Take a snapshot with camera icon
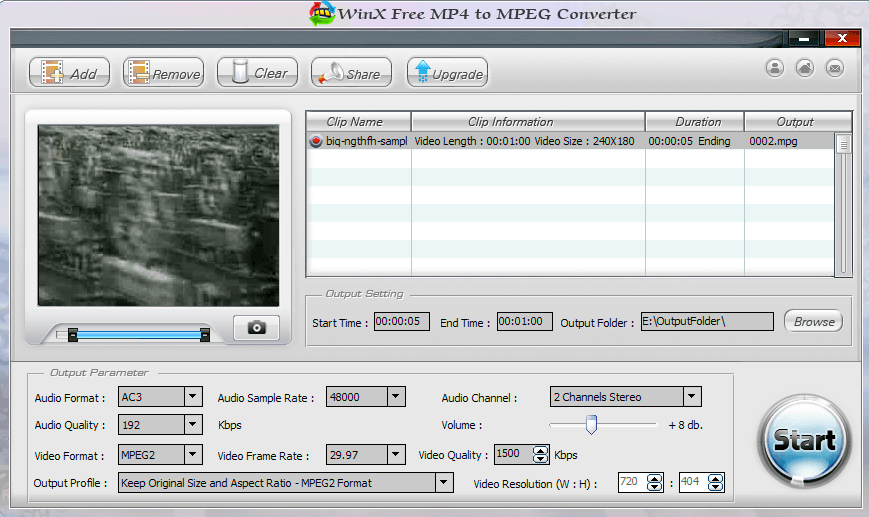The image size is (869, 517). (257, 328)
